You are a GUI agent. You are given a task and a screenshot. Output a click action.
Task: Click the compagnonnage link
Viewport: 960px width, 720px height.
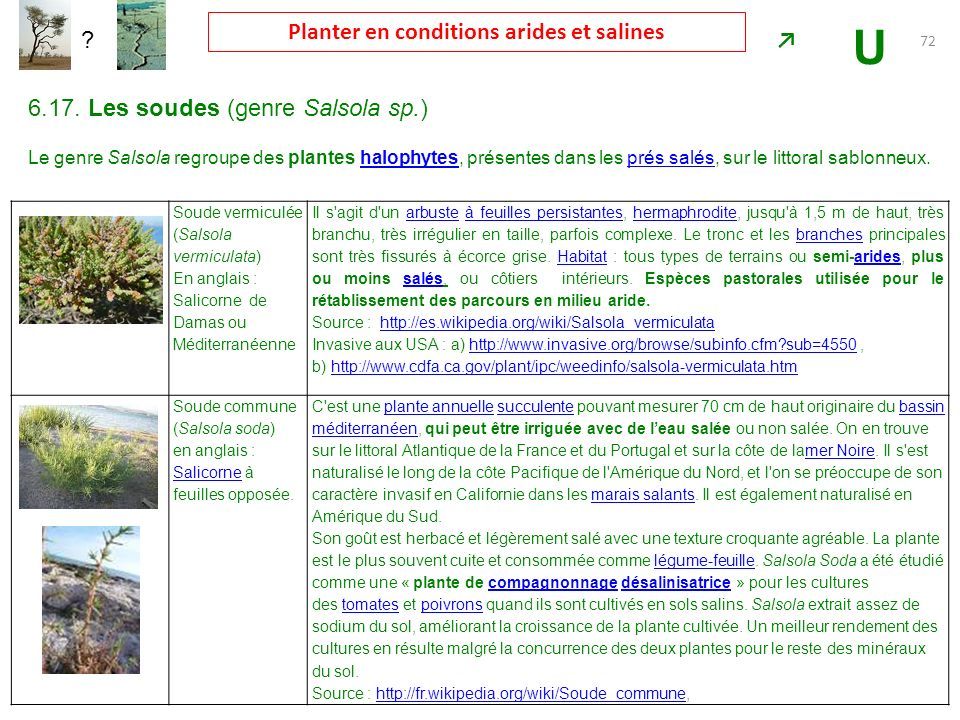pyautogui.click(x=552, y=583)
